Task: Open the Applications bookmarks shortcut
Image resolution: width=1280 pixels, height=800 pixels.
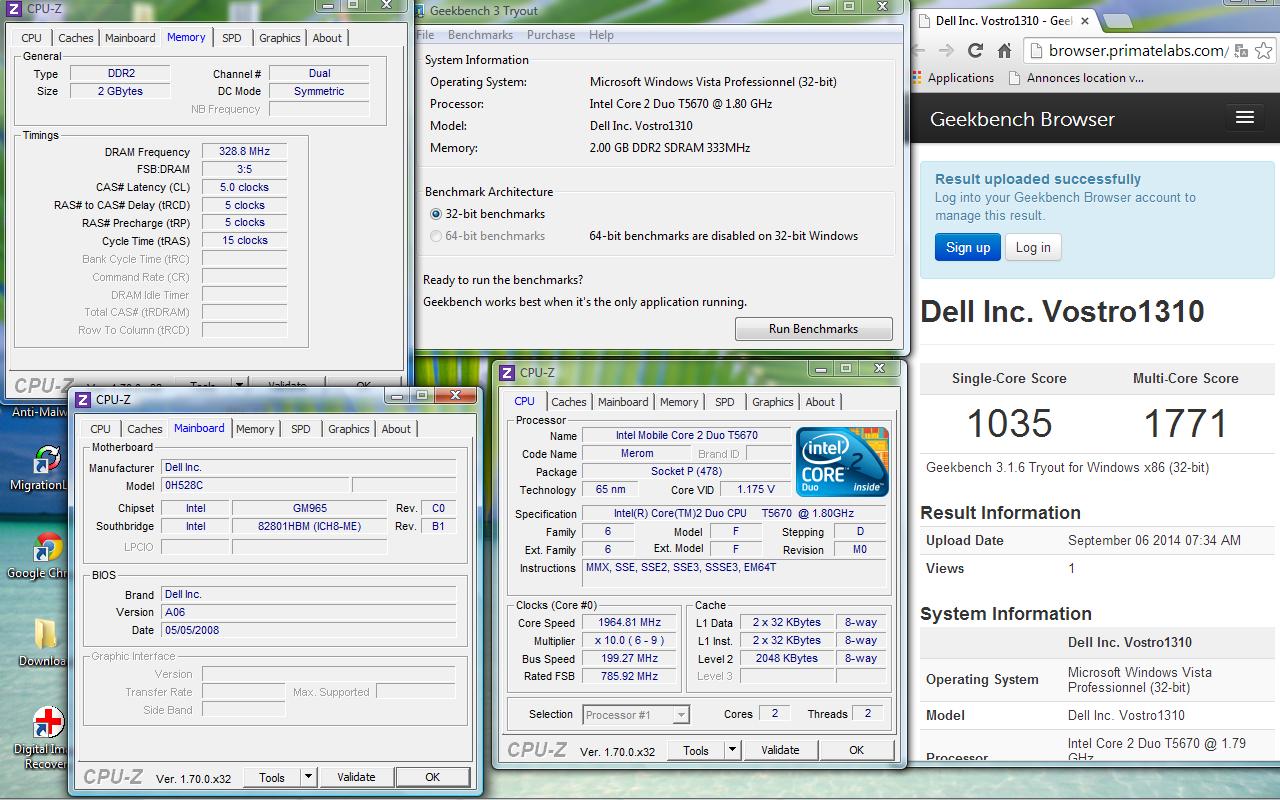Action: point(952,78)
